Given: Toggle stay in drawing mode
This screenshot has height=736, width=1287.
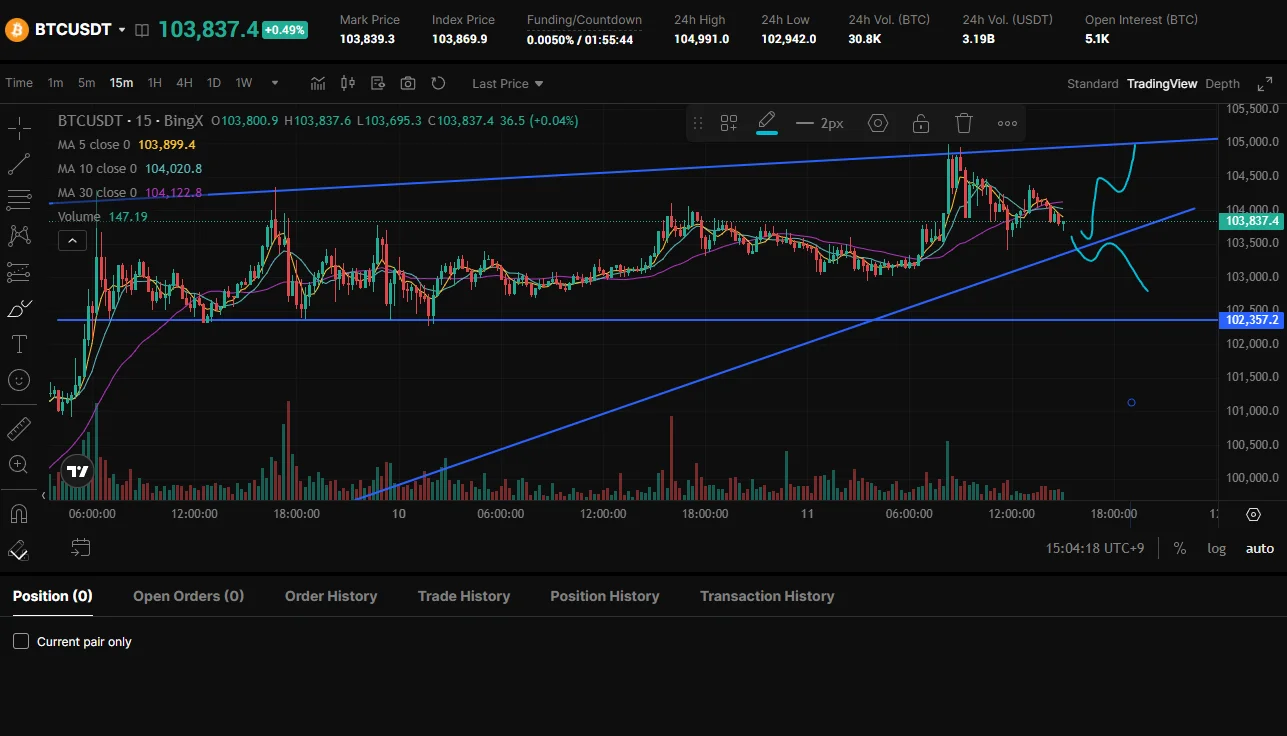Looking at the screenshot, I should click(19, 550).
